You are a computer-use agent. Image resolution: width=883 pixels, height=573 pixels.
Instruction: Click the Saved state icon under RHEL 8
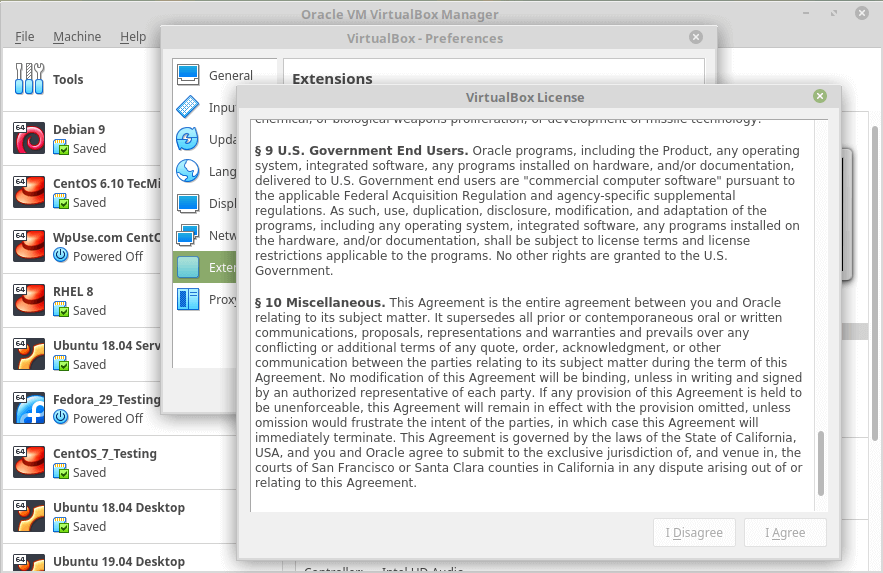(x=61, y=310)
